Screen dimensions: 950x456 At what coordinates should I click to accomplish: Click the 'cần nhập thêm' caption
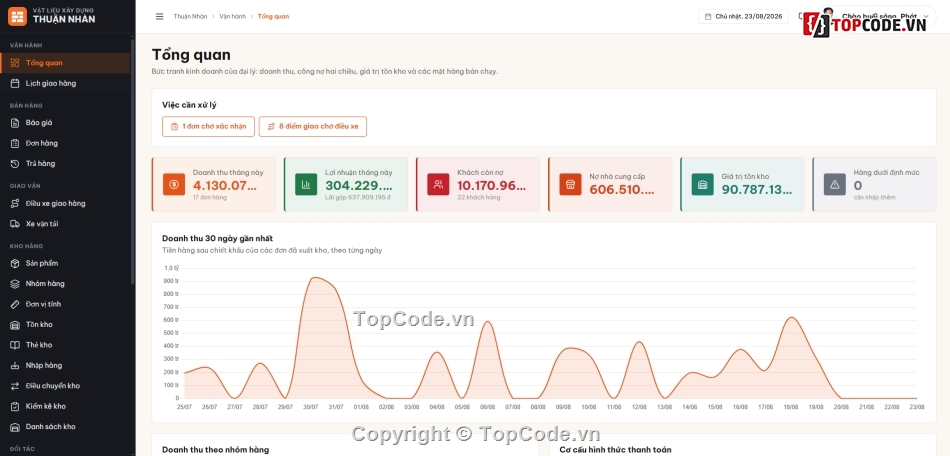(874, 197)
